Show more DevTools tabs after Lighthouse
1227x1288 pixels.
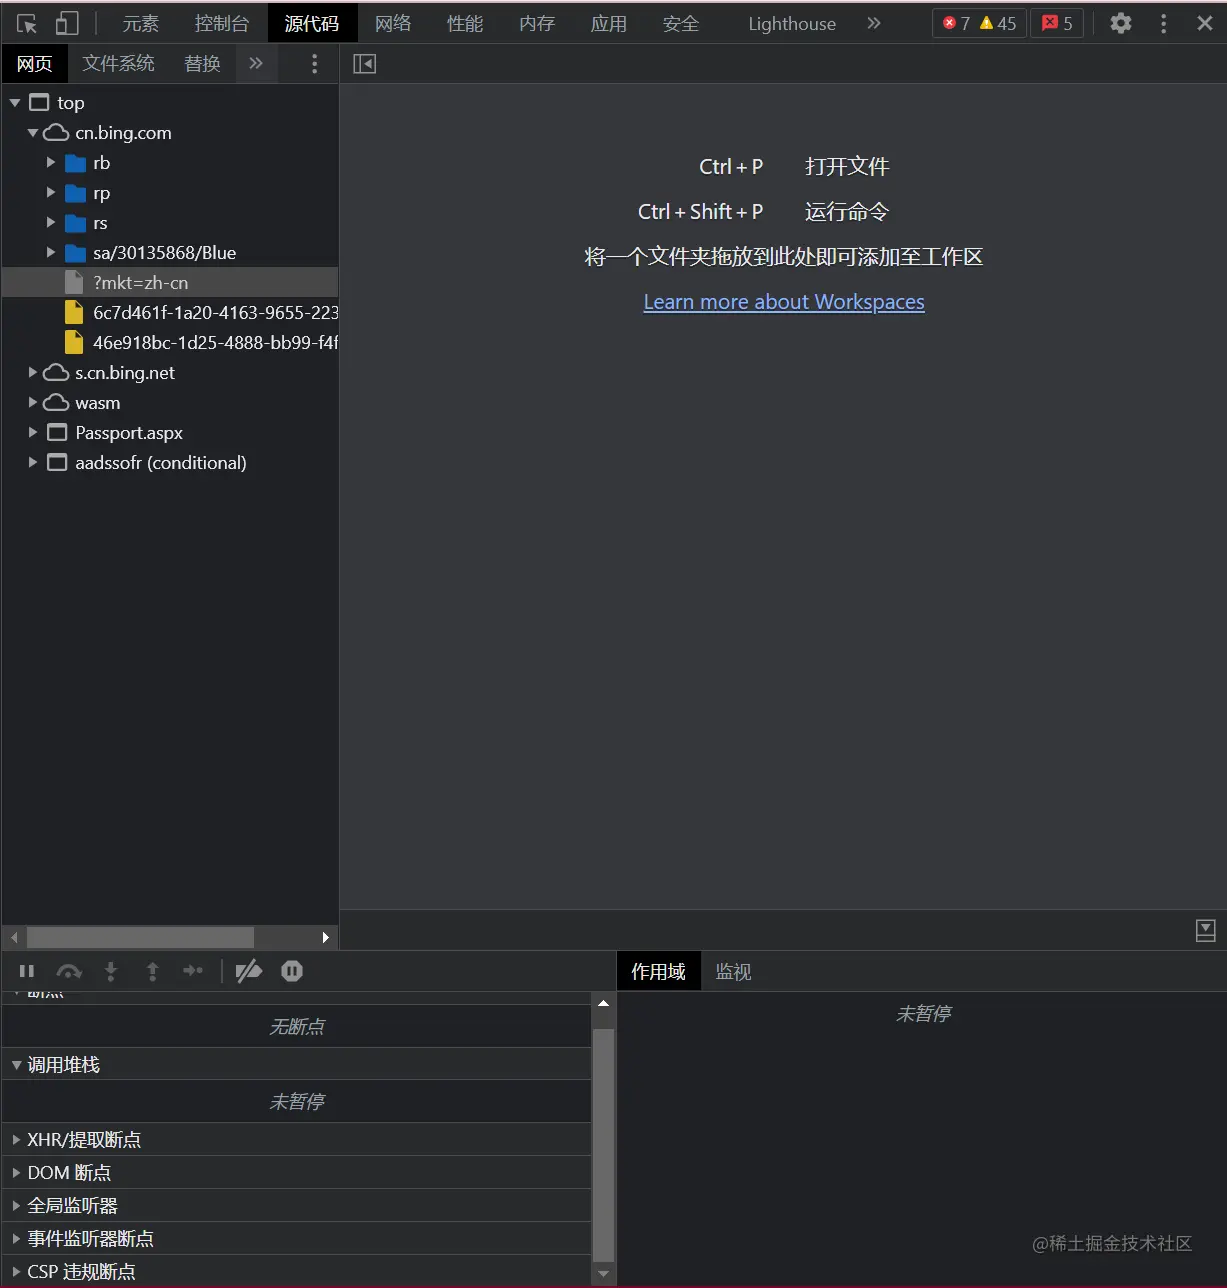[874, 23]
